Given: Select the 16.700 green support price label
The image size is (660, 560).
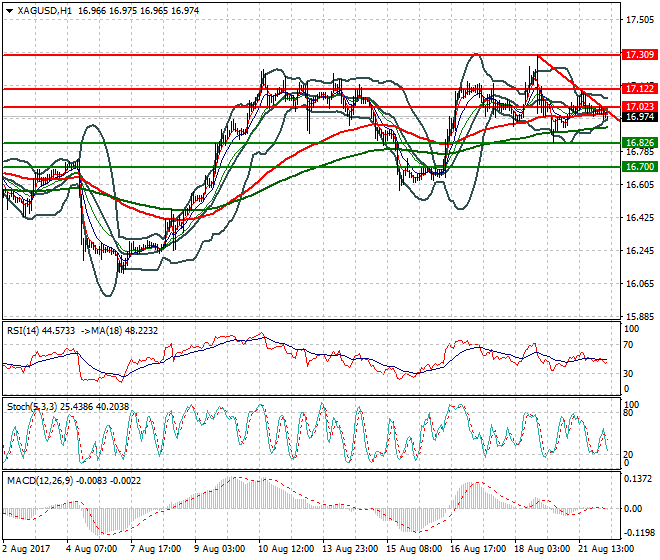Looking at the screenshot, I should [x=639, y=167].
